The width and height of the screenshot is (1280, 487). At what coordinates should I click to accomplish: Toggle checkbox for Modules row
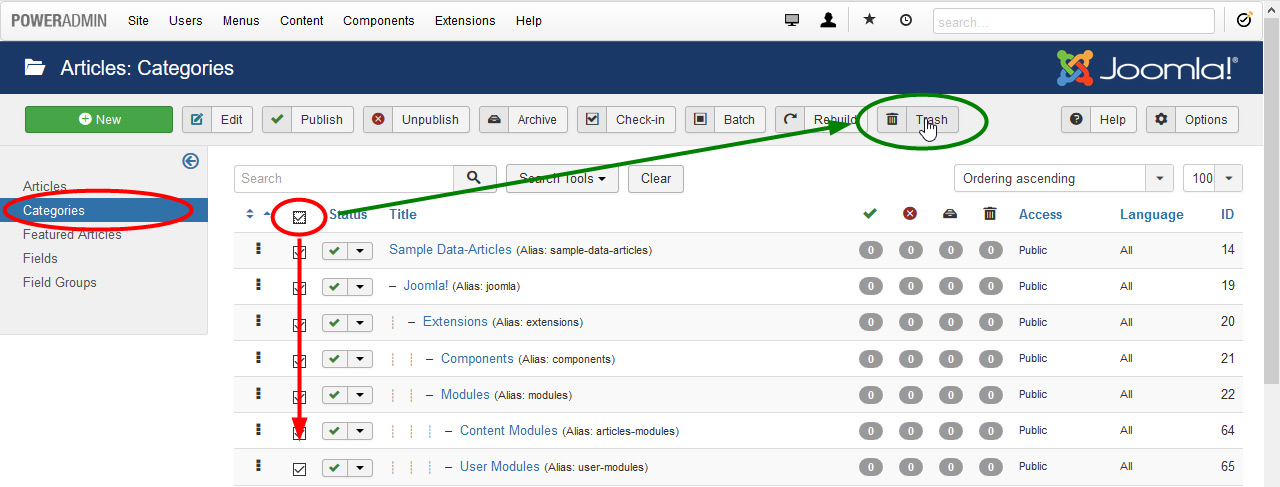tap(299, 397)
